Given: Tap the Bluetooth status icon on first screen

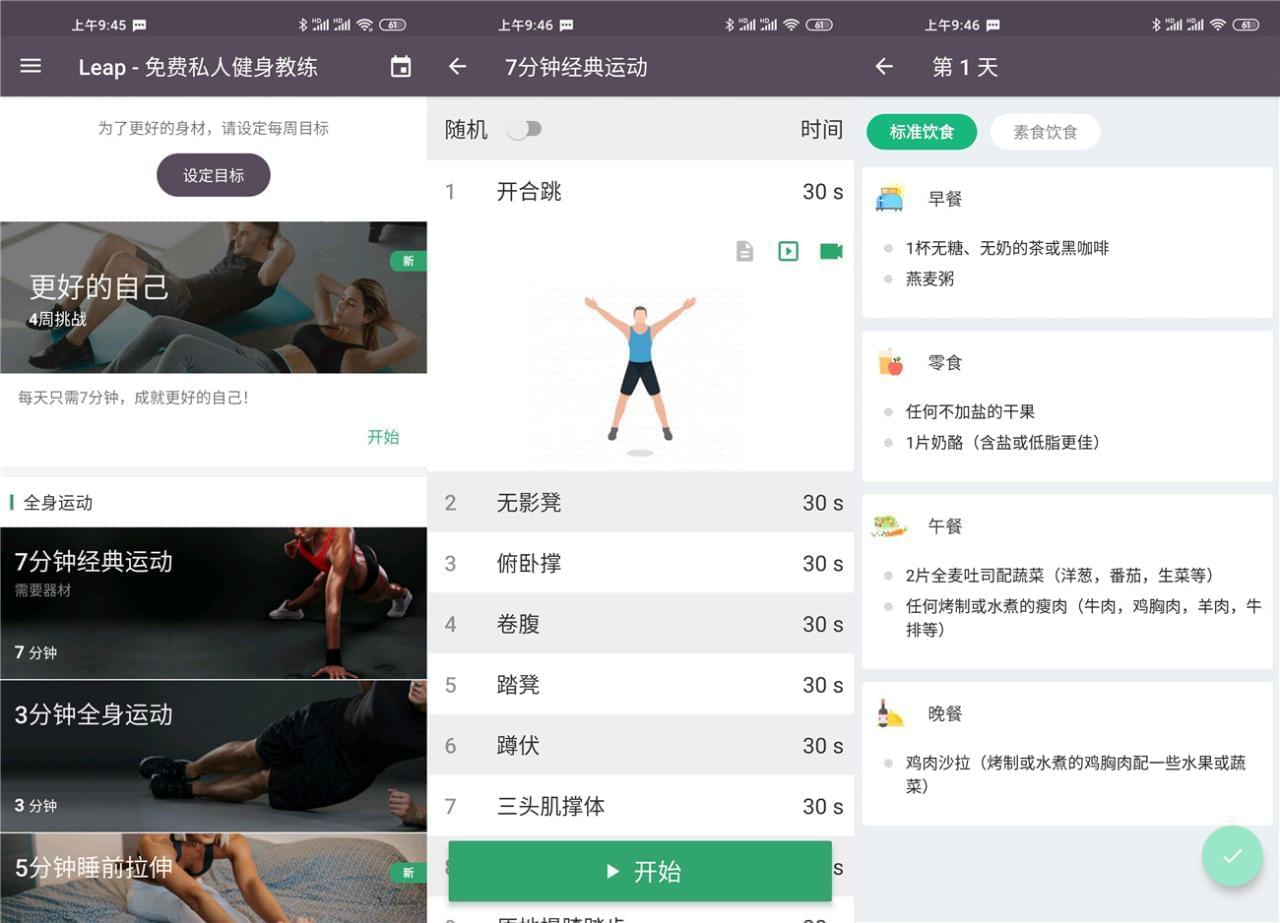Looking at the screenshot, I should coord(301,25).
